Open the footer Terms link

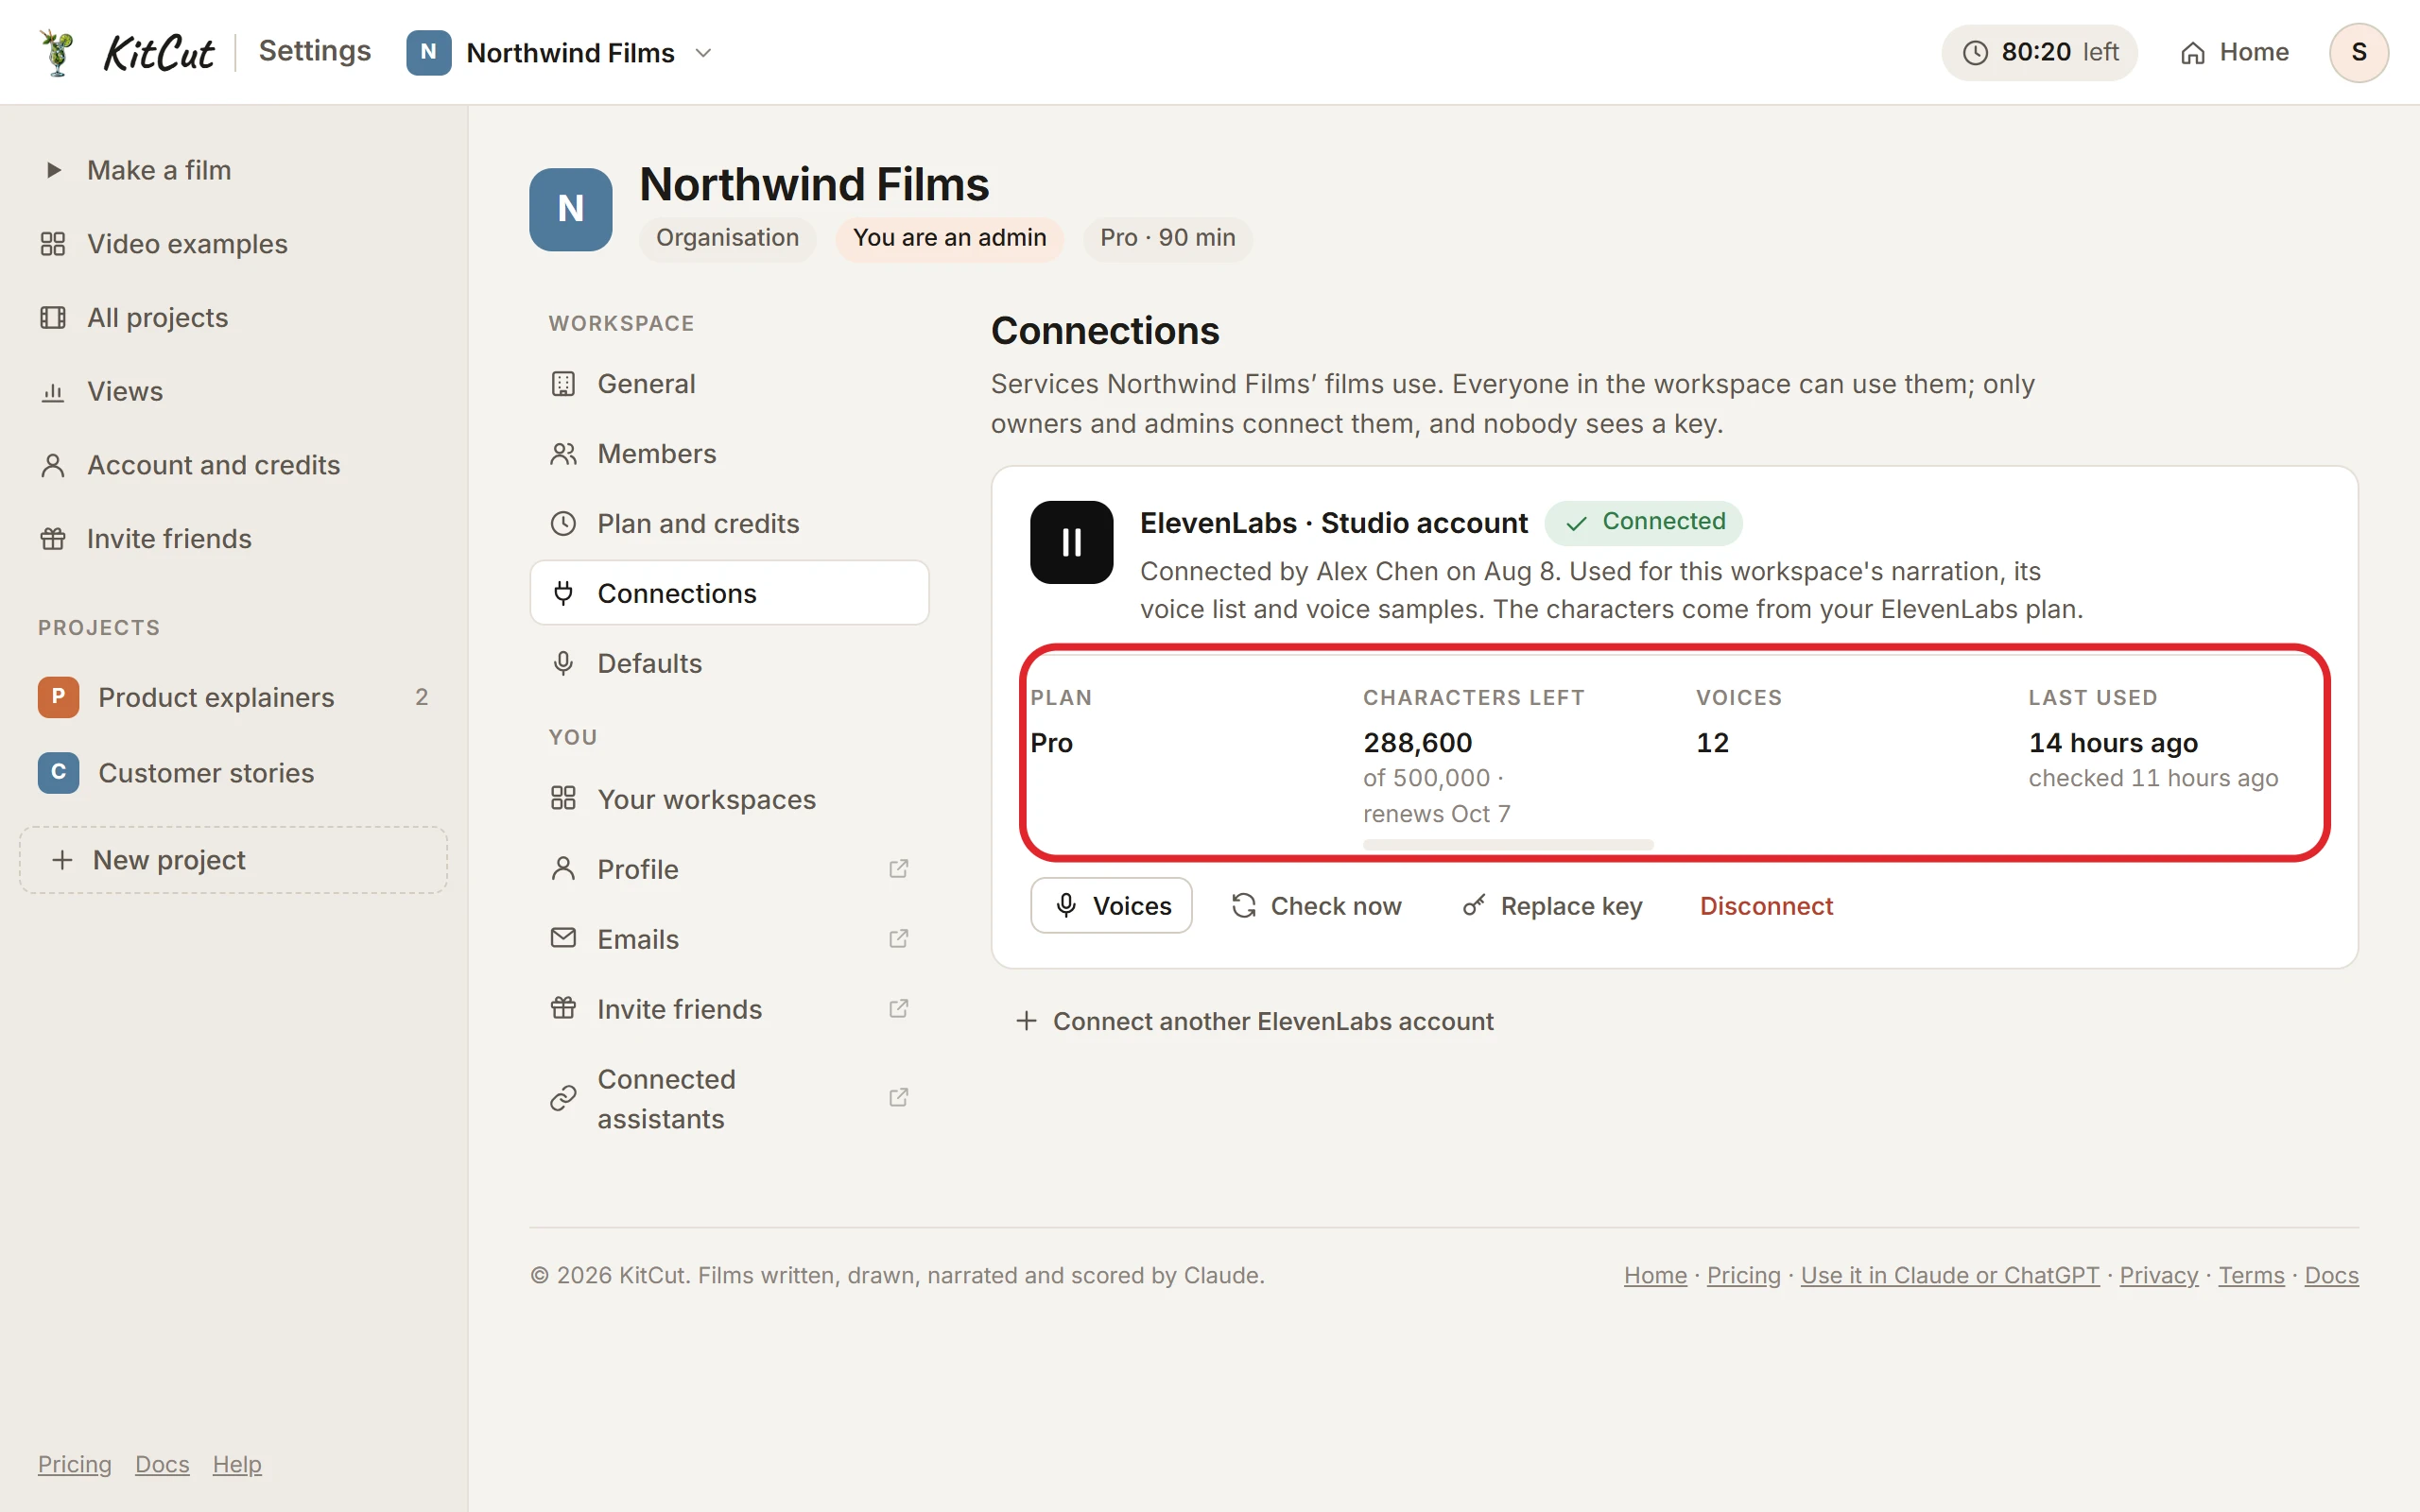tap(2251, 1276)
